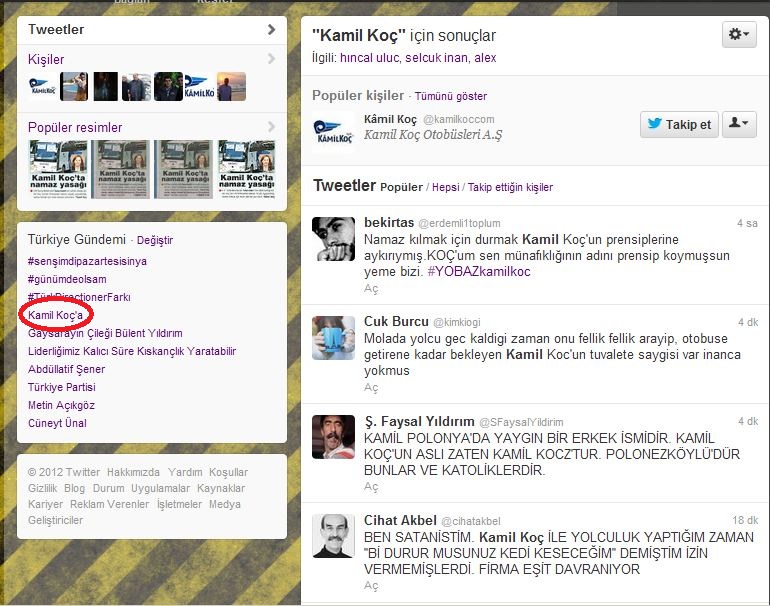The width and height of the screenshot is (770, 606).
Task: Click sunset silhouette avatar in Kişiler
Action: (x=232, y=86)
